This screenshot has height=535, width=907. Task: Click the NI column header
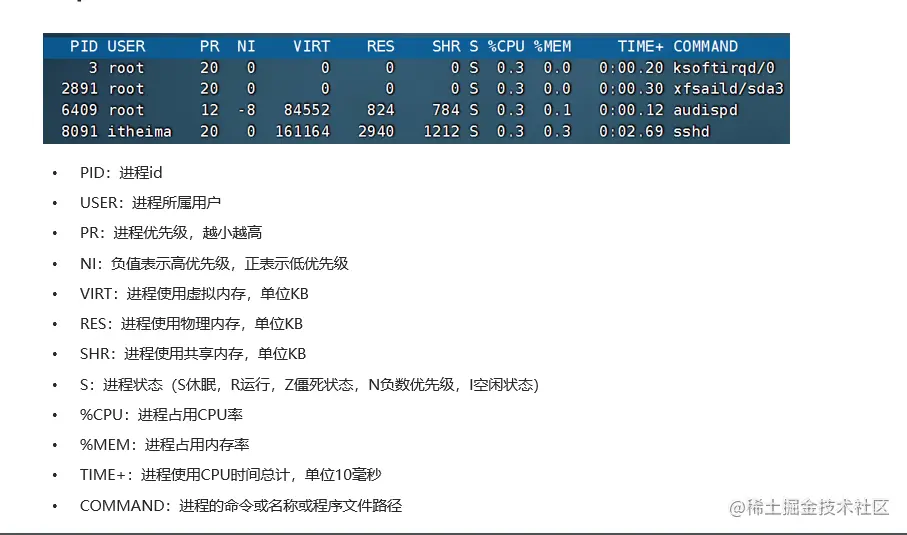coord(246,46)
